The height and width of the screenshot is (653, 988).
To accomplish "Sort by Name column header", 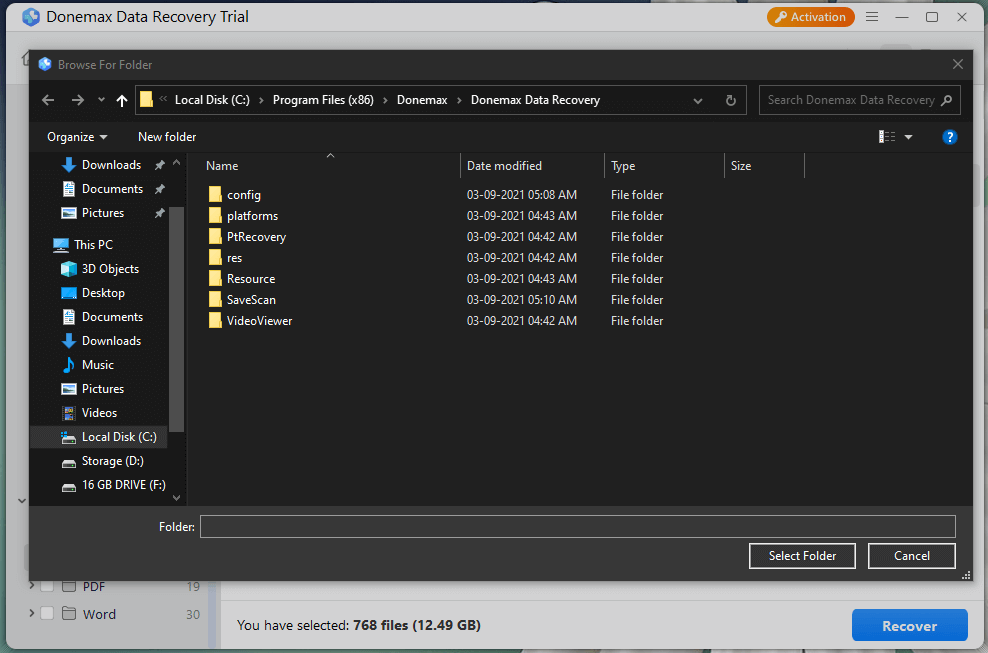I will pyautogui.click(x=222, y=166).
